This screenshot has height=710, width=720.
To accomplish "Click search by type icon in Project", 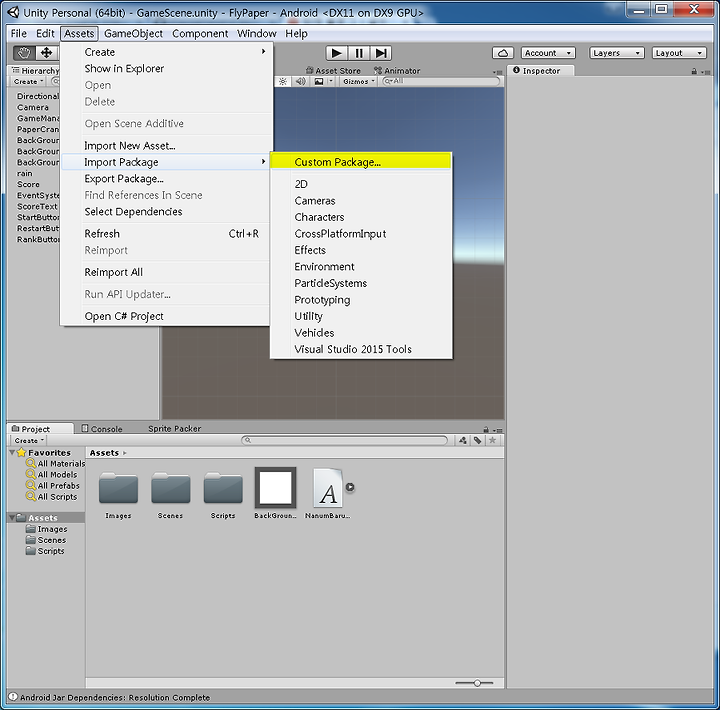I will click(462, 440).
